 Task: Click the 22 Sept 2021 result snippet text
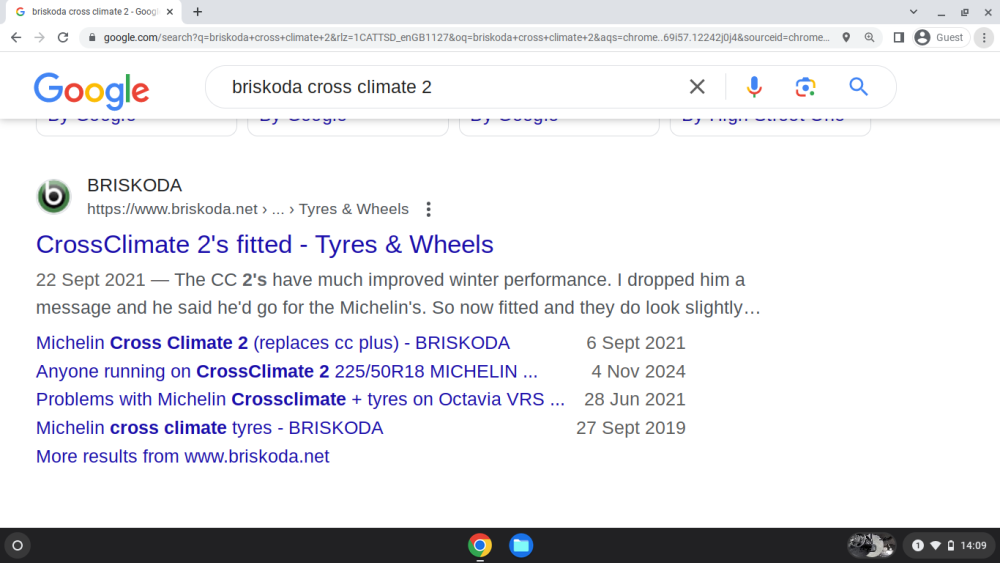pos(398,293)
